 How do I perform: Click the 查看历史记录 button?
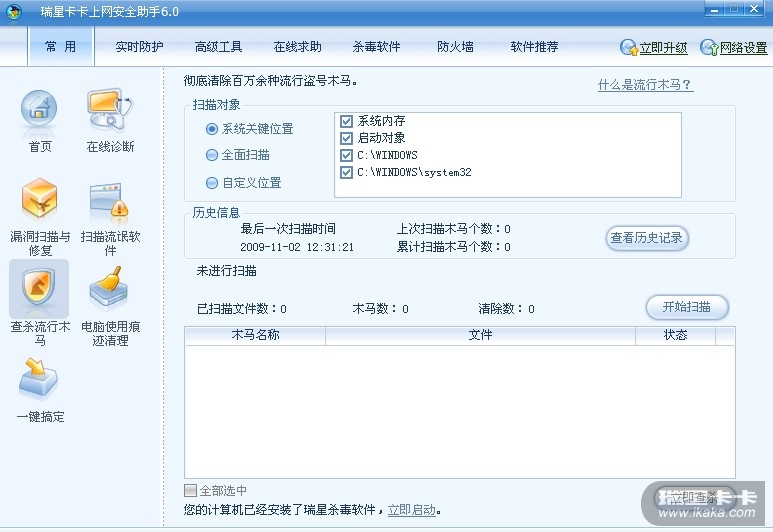pyautogui.click(x=646, y=238)
